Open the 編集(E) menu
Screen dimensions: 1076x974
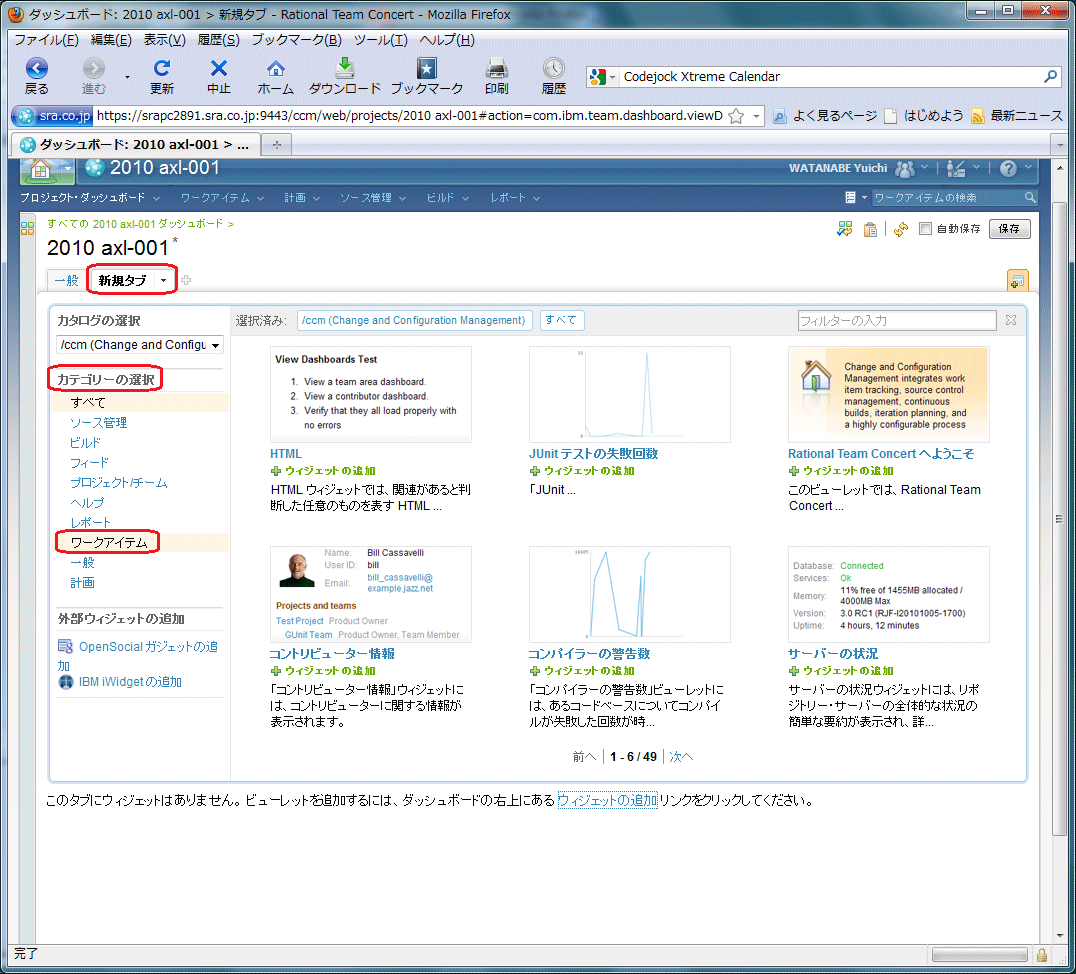click(x=111, y=40)
